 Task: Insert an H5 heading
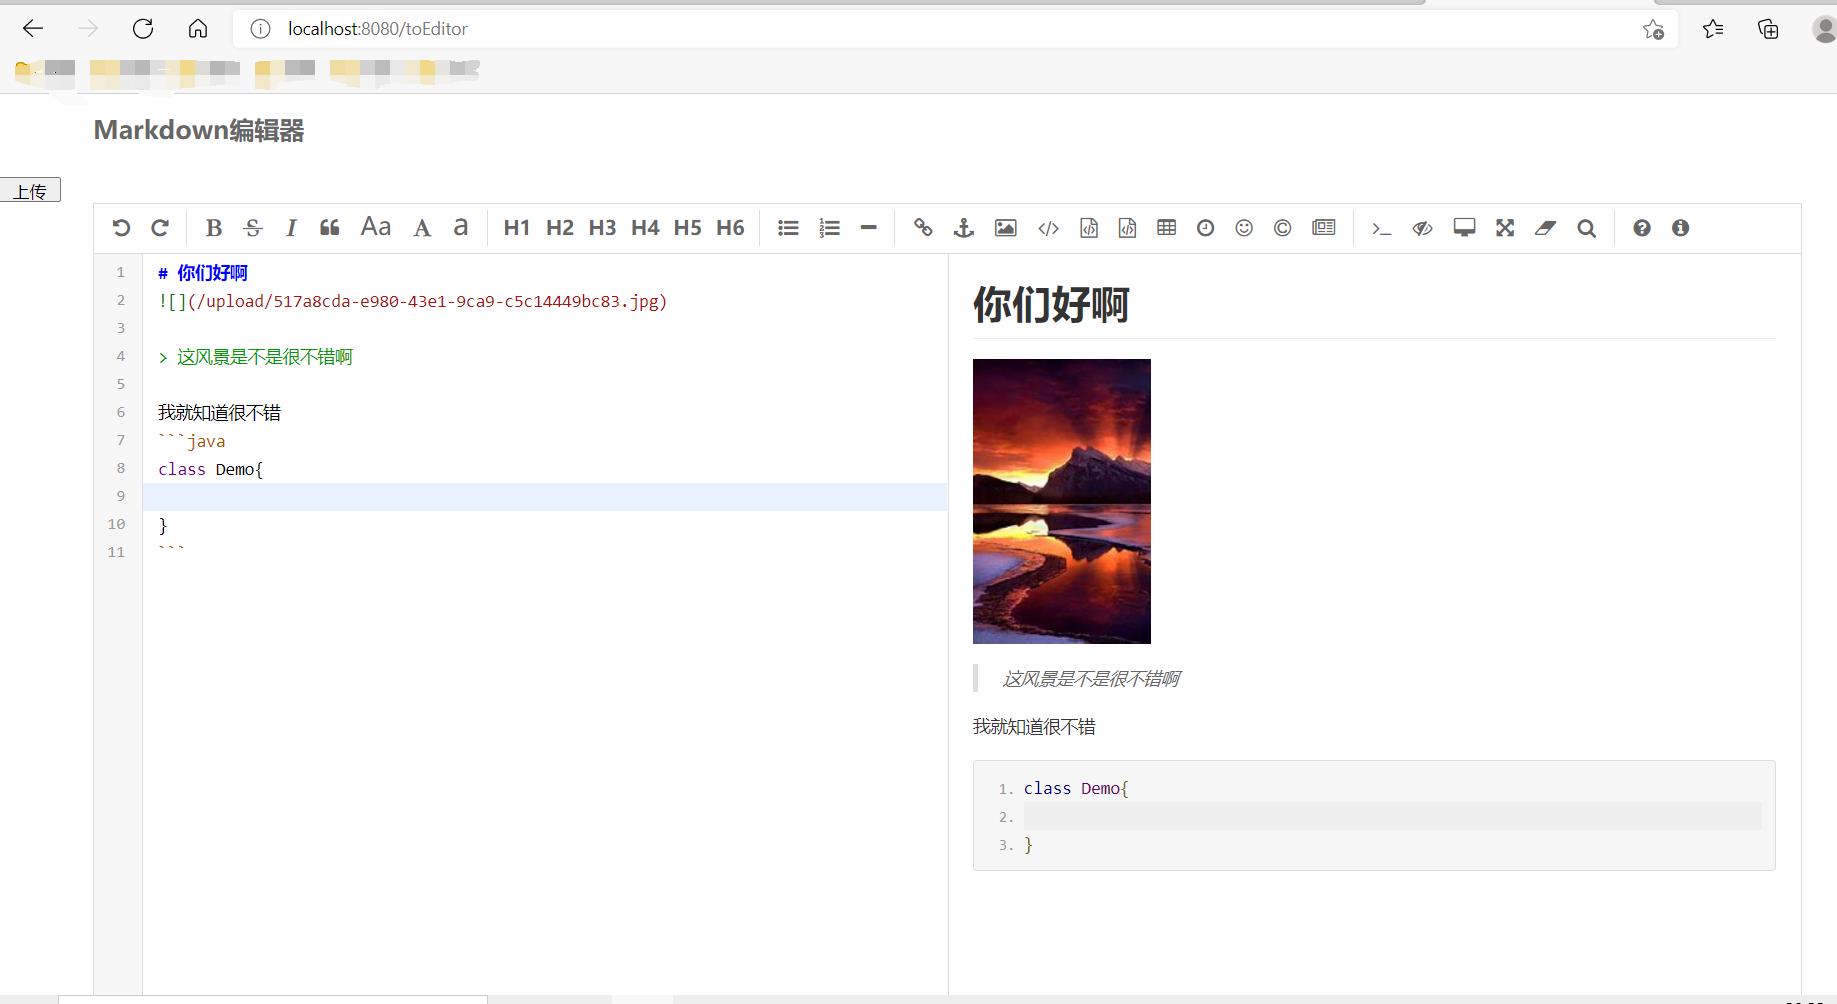point(688,228)
